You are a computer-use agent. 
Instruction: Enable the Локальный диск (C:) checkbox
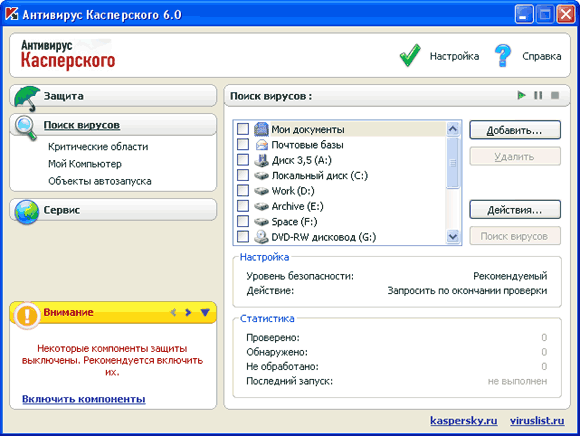(243, 175)
